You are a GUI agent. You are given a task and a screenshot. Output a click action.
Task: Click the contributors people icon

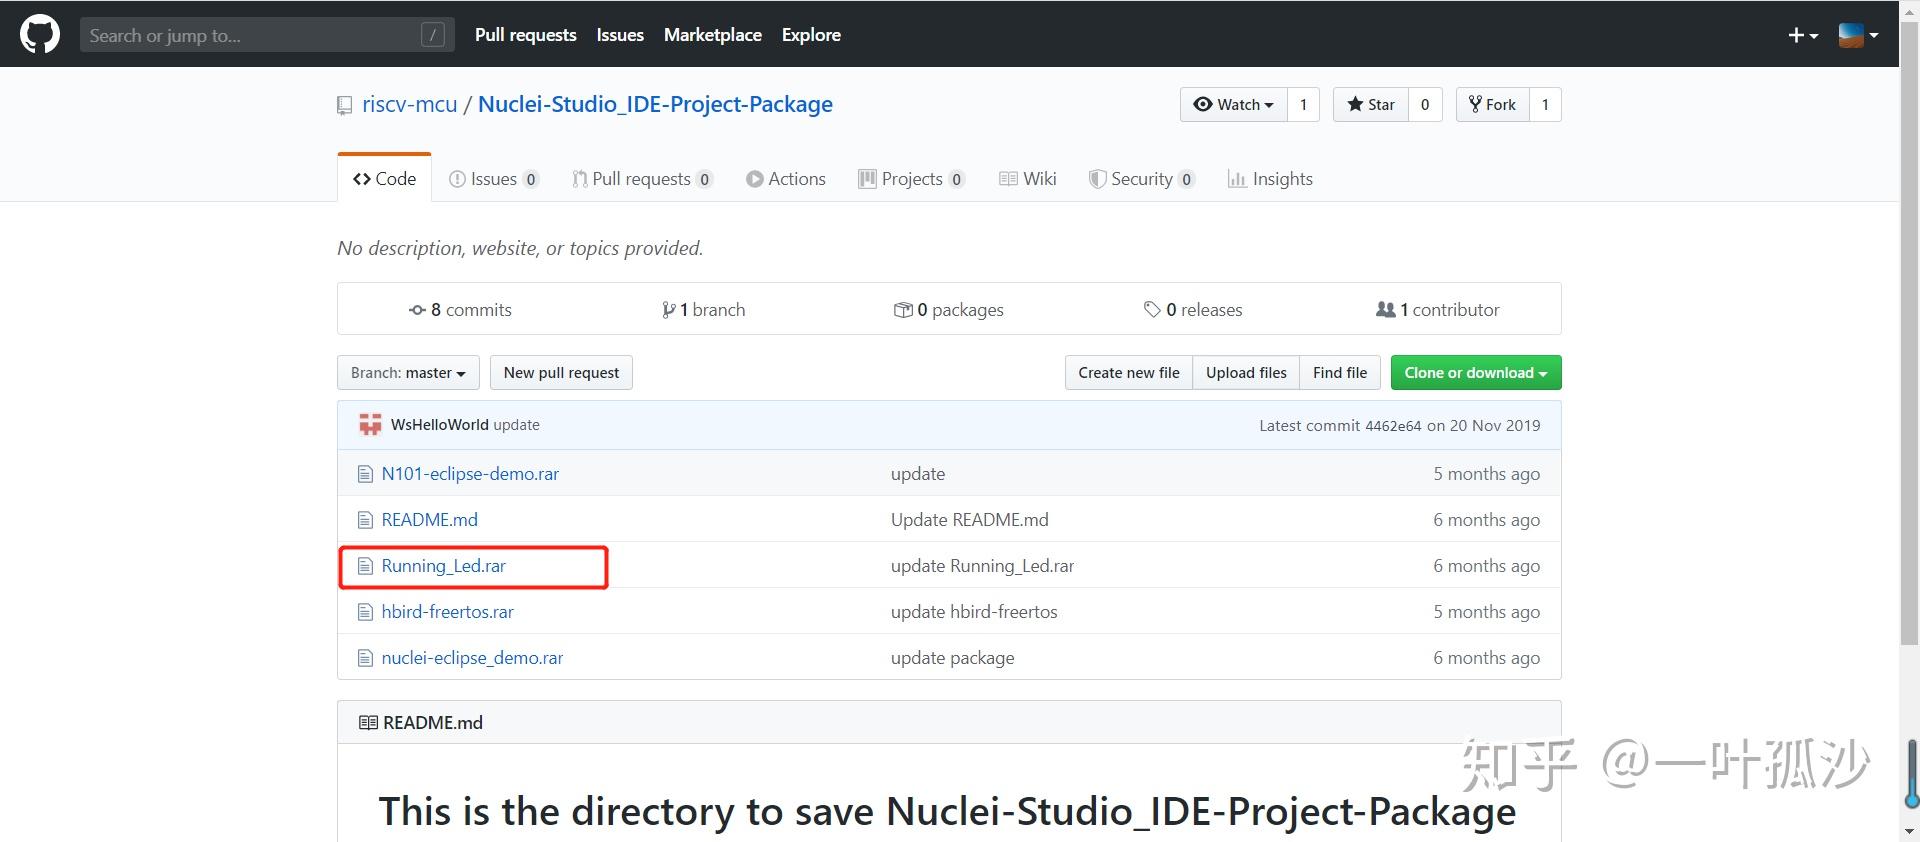coord(1385,310)
